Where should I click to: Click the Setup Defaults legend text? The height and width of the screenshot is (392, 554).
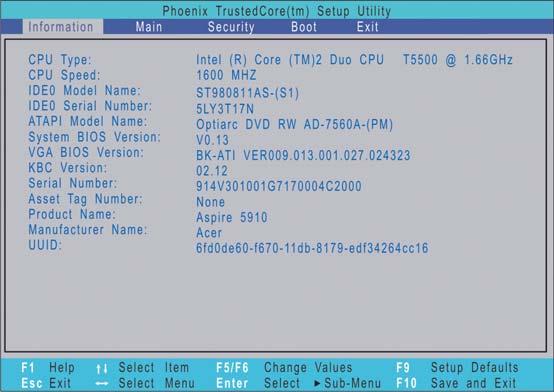coord(475,368)
